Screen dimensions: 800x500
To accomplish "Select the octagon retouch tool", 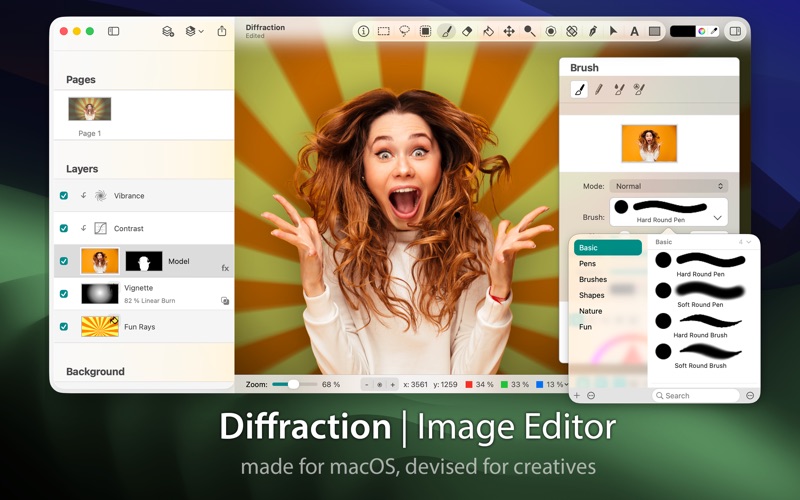I will (551, 31).
